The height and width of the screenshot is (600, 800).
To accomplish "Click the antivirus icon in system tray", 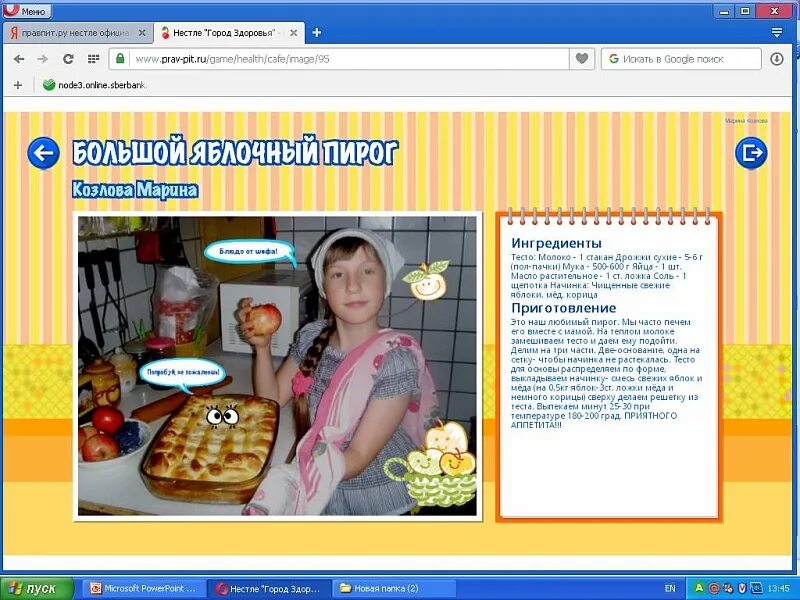I will tap(697, 587).
